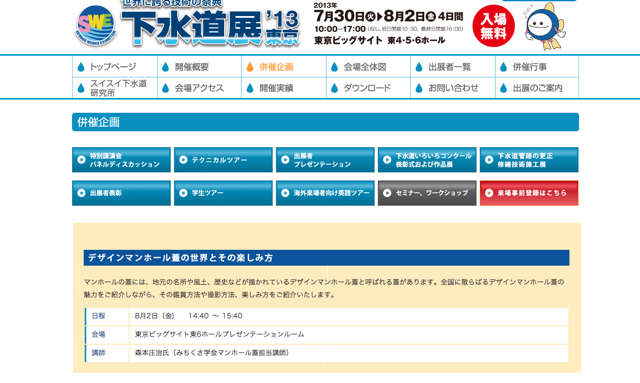Click the fish mascot character

point(545,27)
